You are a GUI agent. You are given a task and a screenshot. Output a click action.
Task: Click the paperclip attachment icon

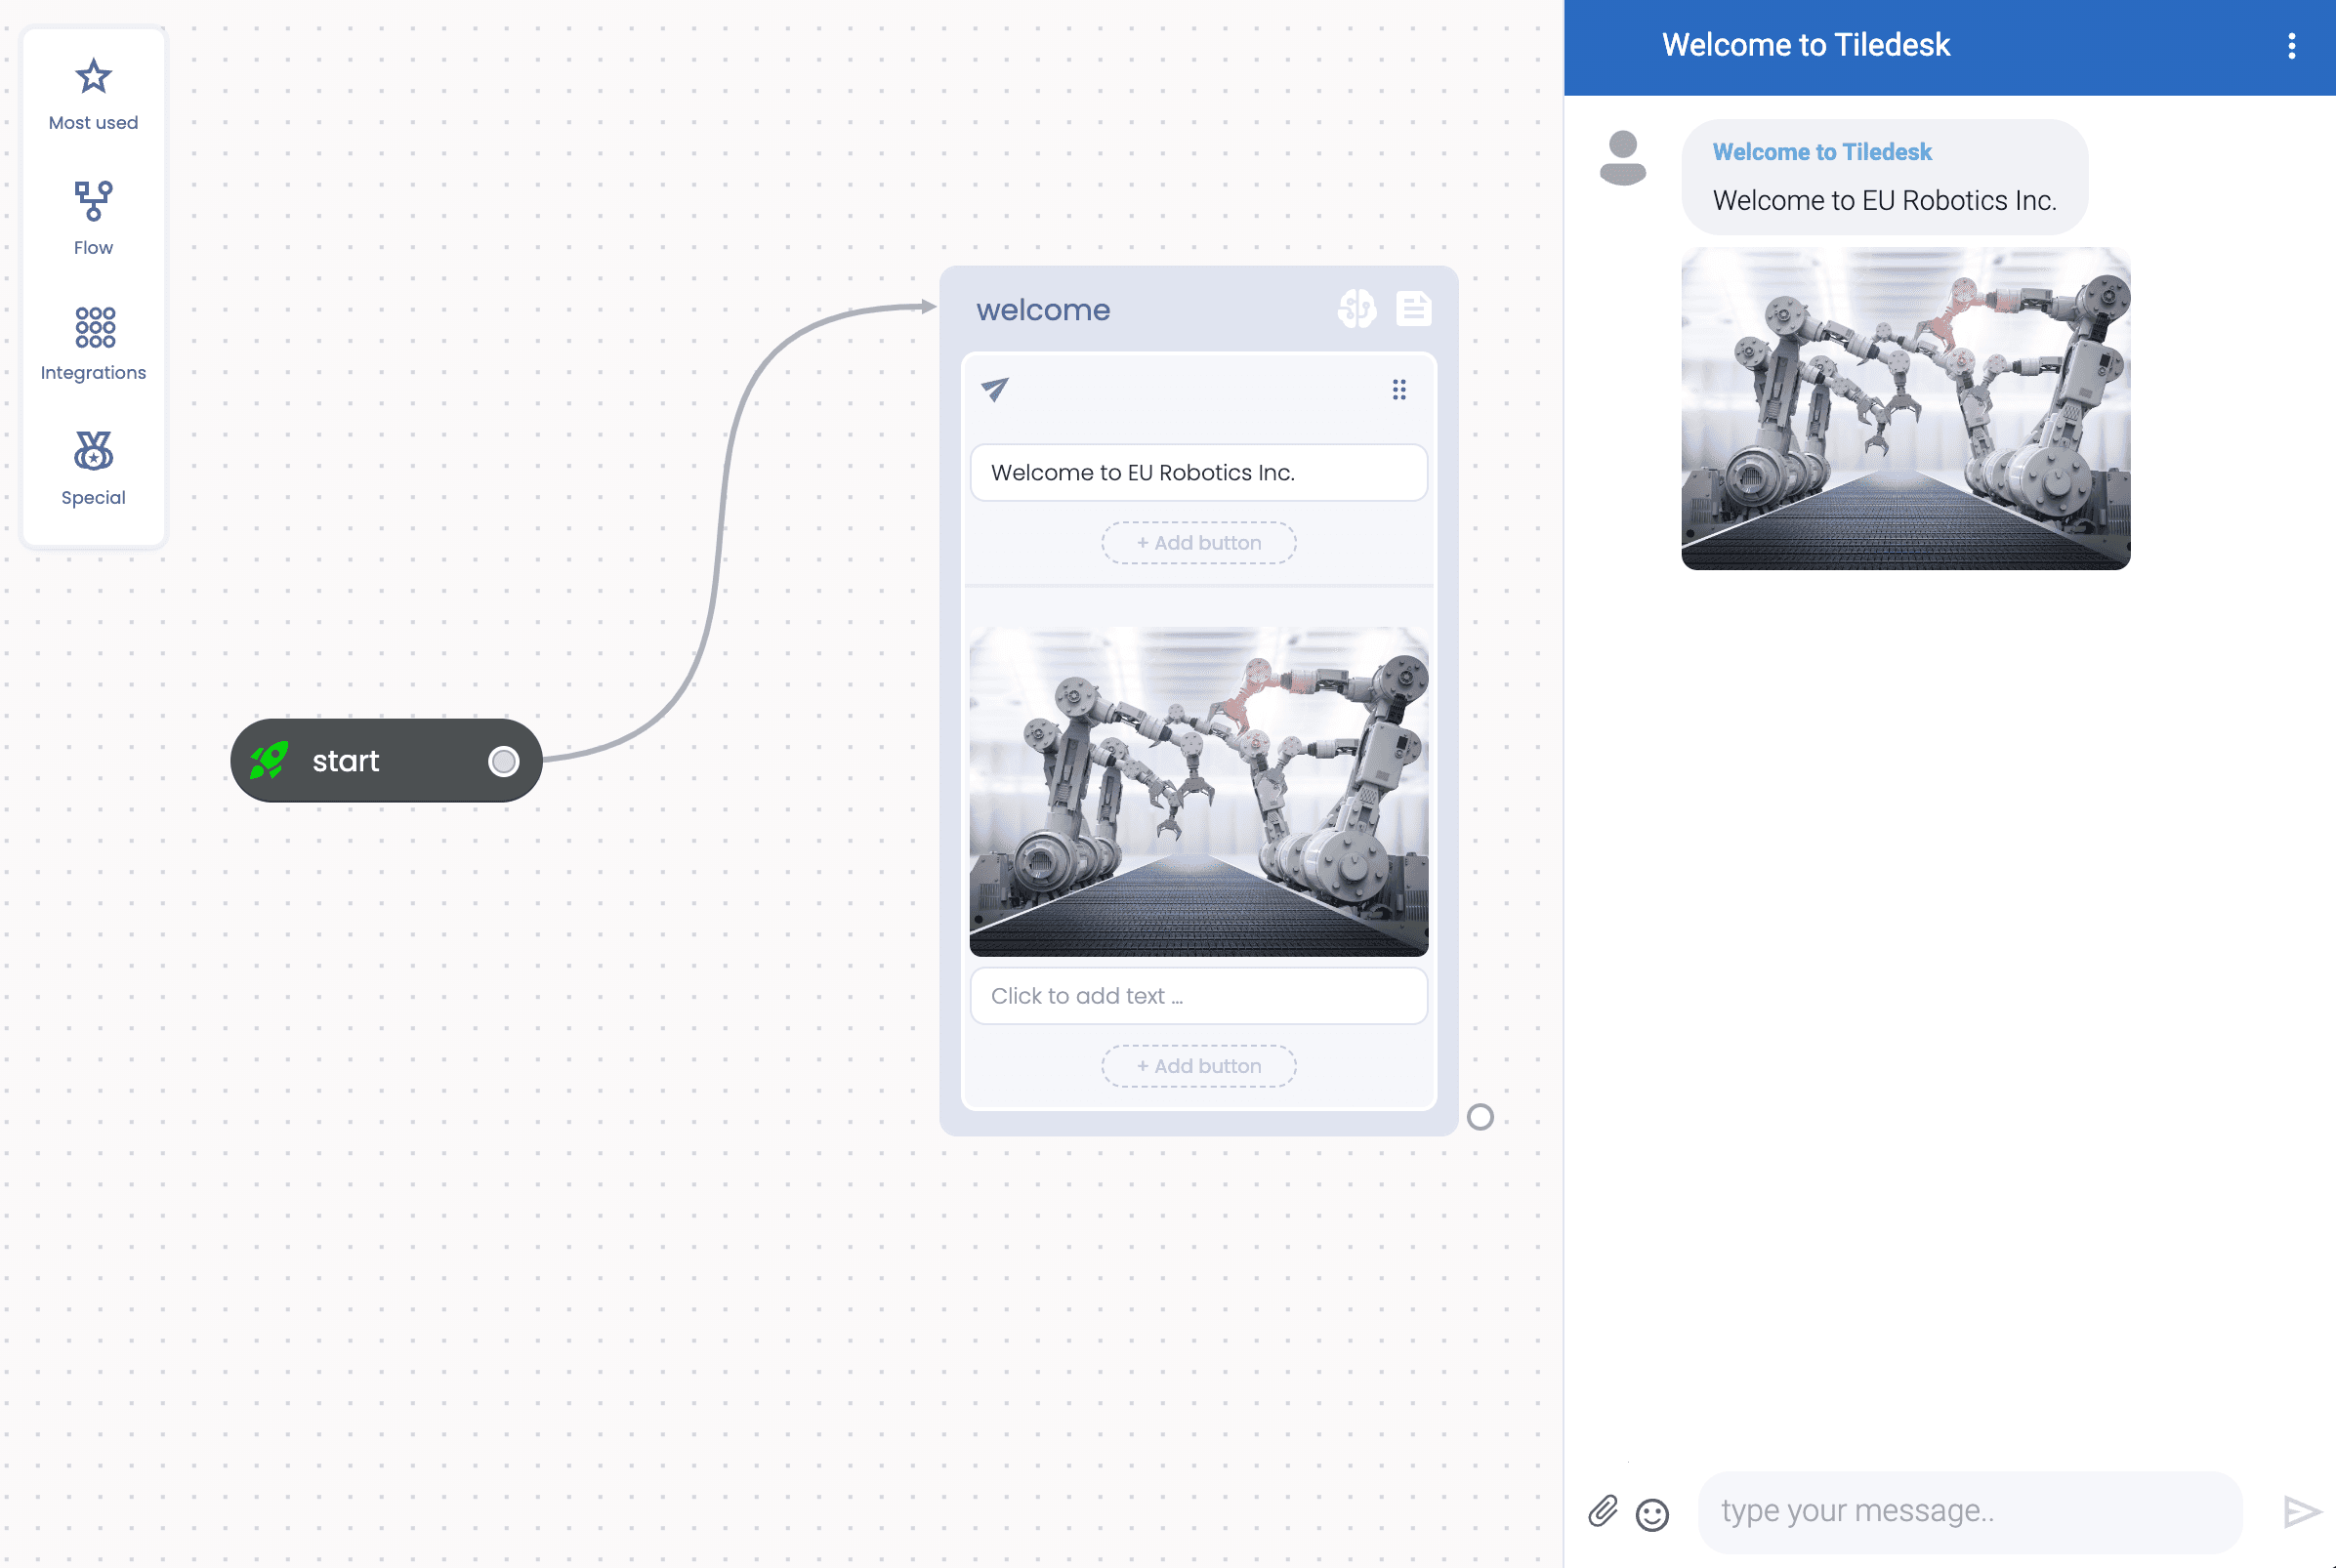click(x=1602, y=1511)
